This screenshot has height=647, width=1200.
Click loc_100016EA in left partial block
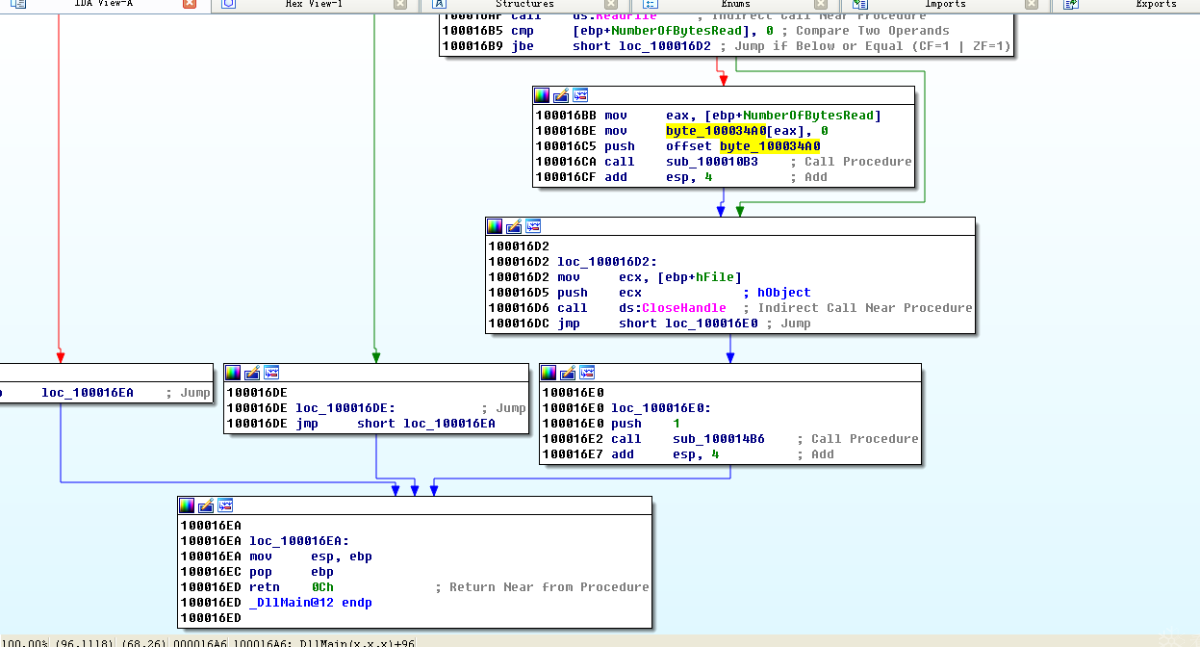(87, 393)
